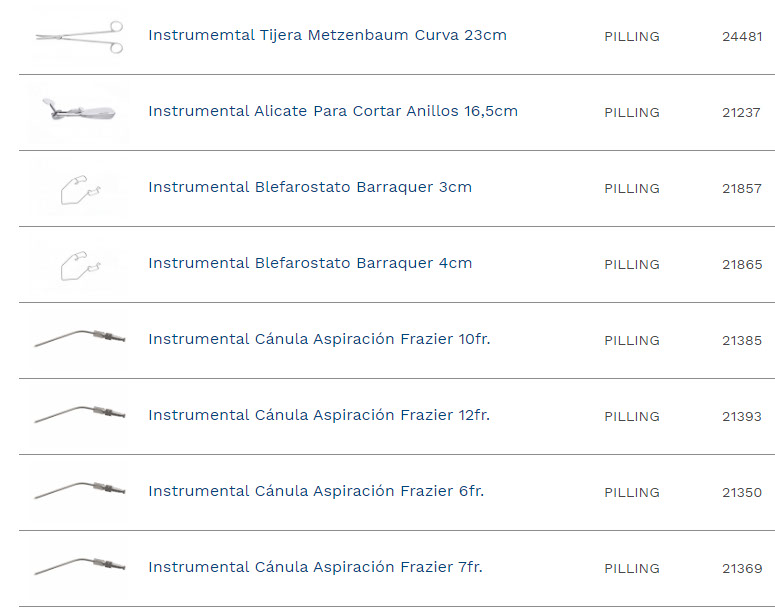Click the Blefarostato Barraquer 3cm thumbnail
The width and height of the screenshot is (775, 609).
pos(79,188)
